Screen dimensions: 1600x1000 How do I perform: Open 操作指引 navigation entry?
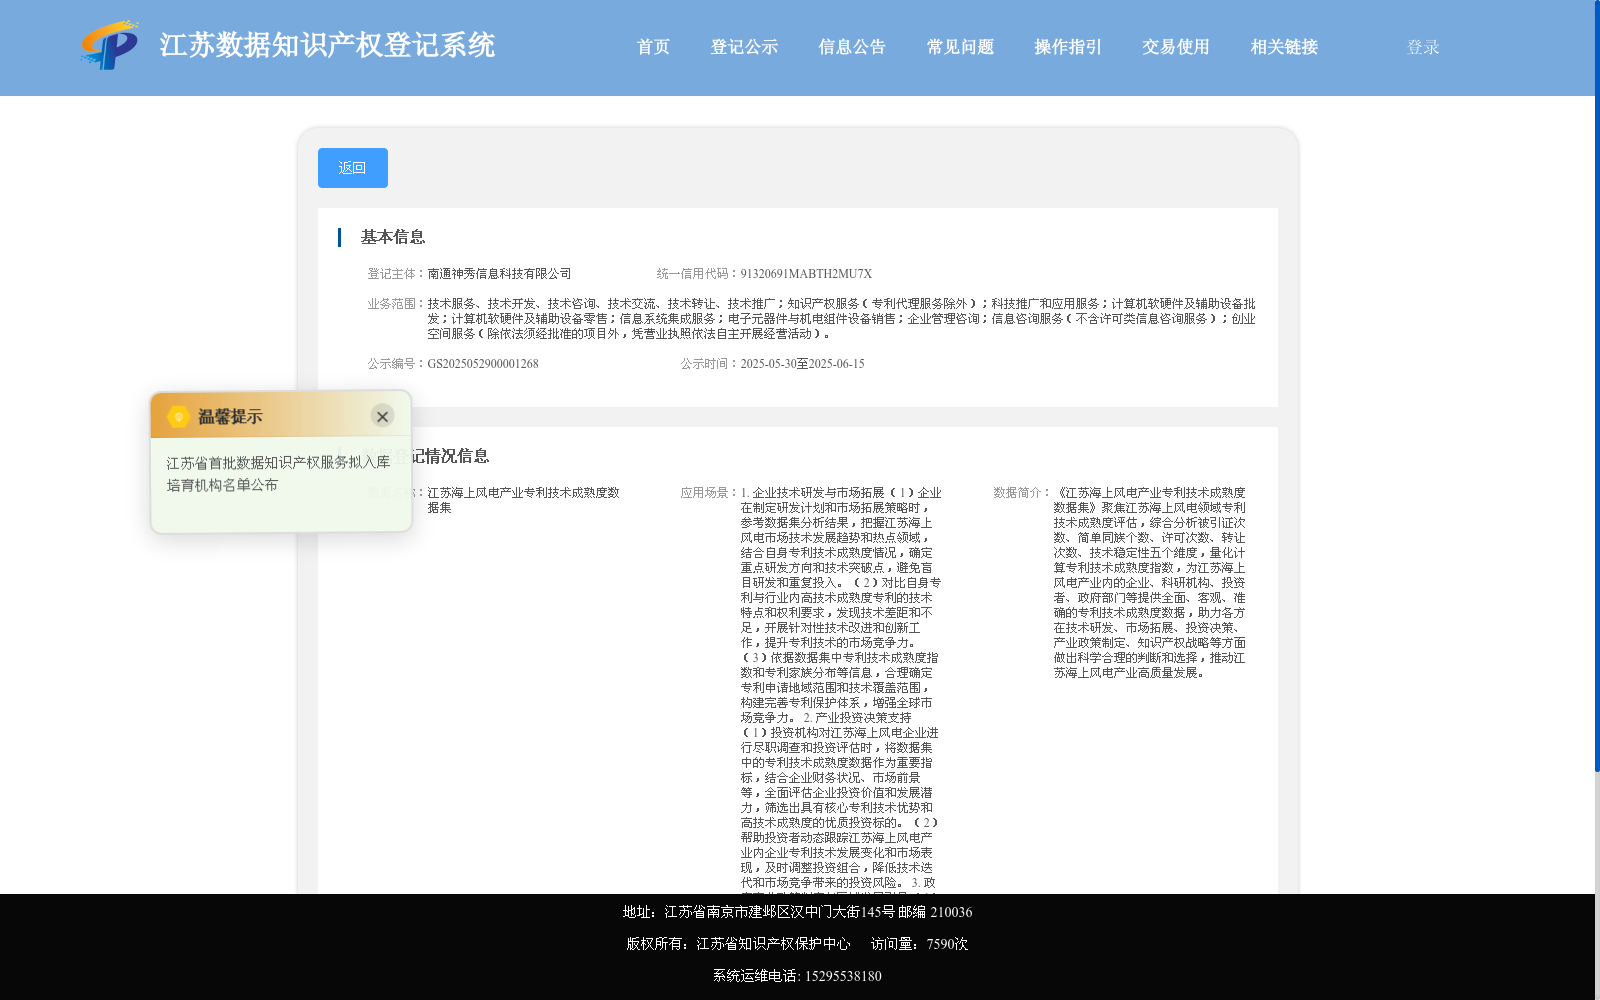coord(1068,47)
